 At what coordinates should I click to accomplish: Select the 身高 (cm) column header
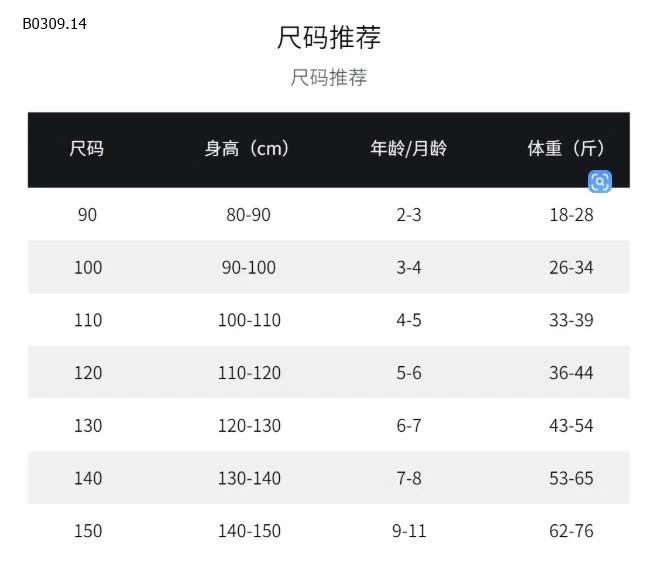(x=247, y=149)
